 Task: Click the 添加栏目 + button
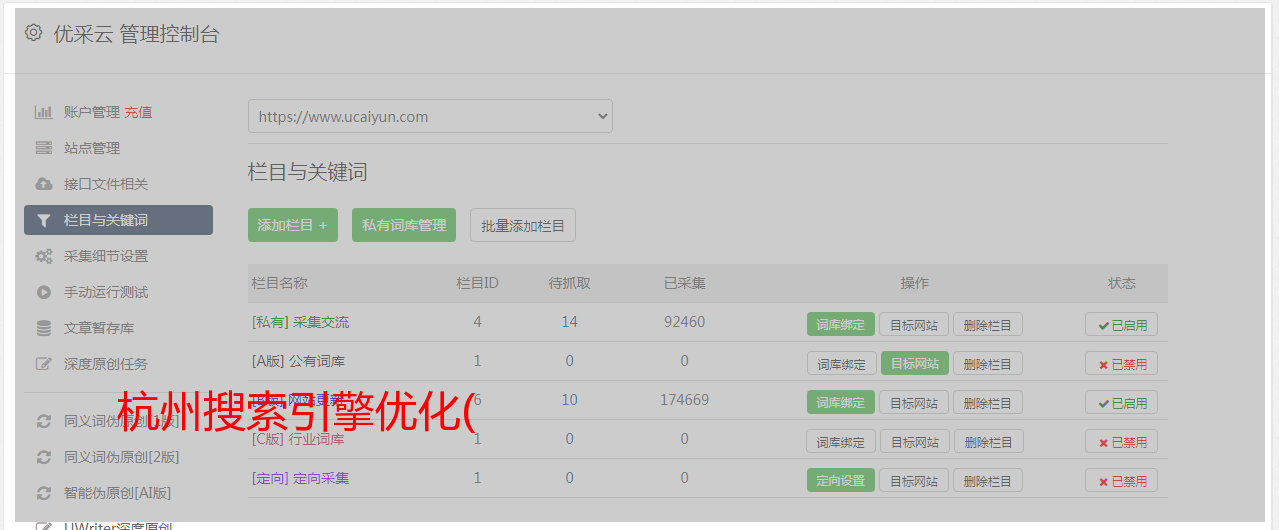click(x=293, y=225)
